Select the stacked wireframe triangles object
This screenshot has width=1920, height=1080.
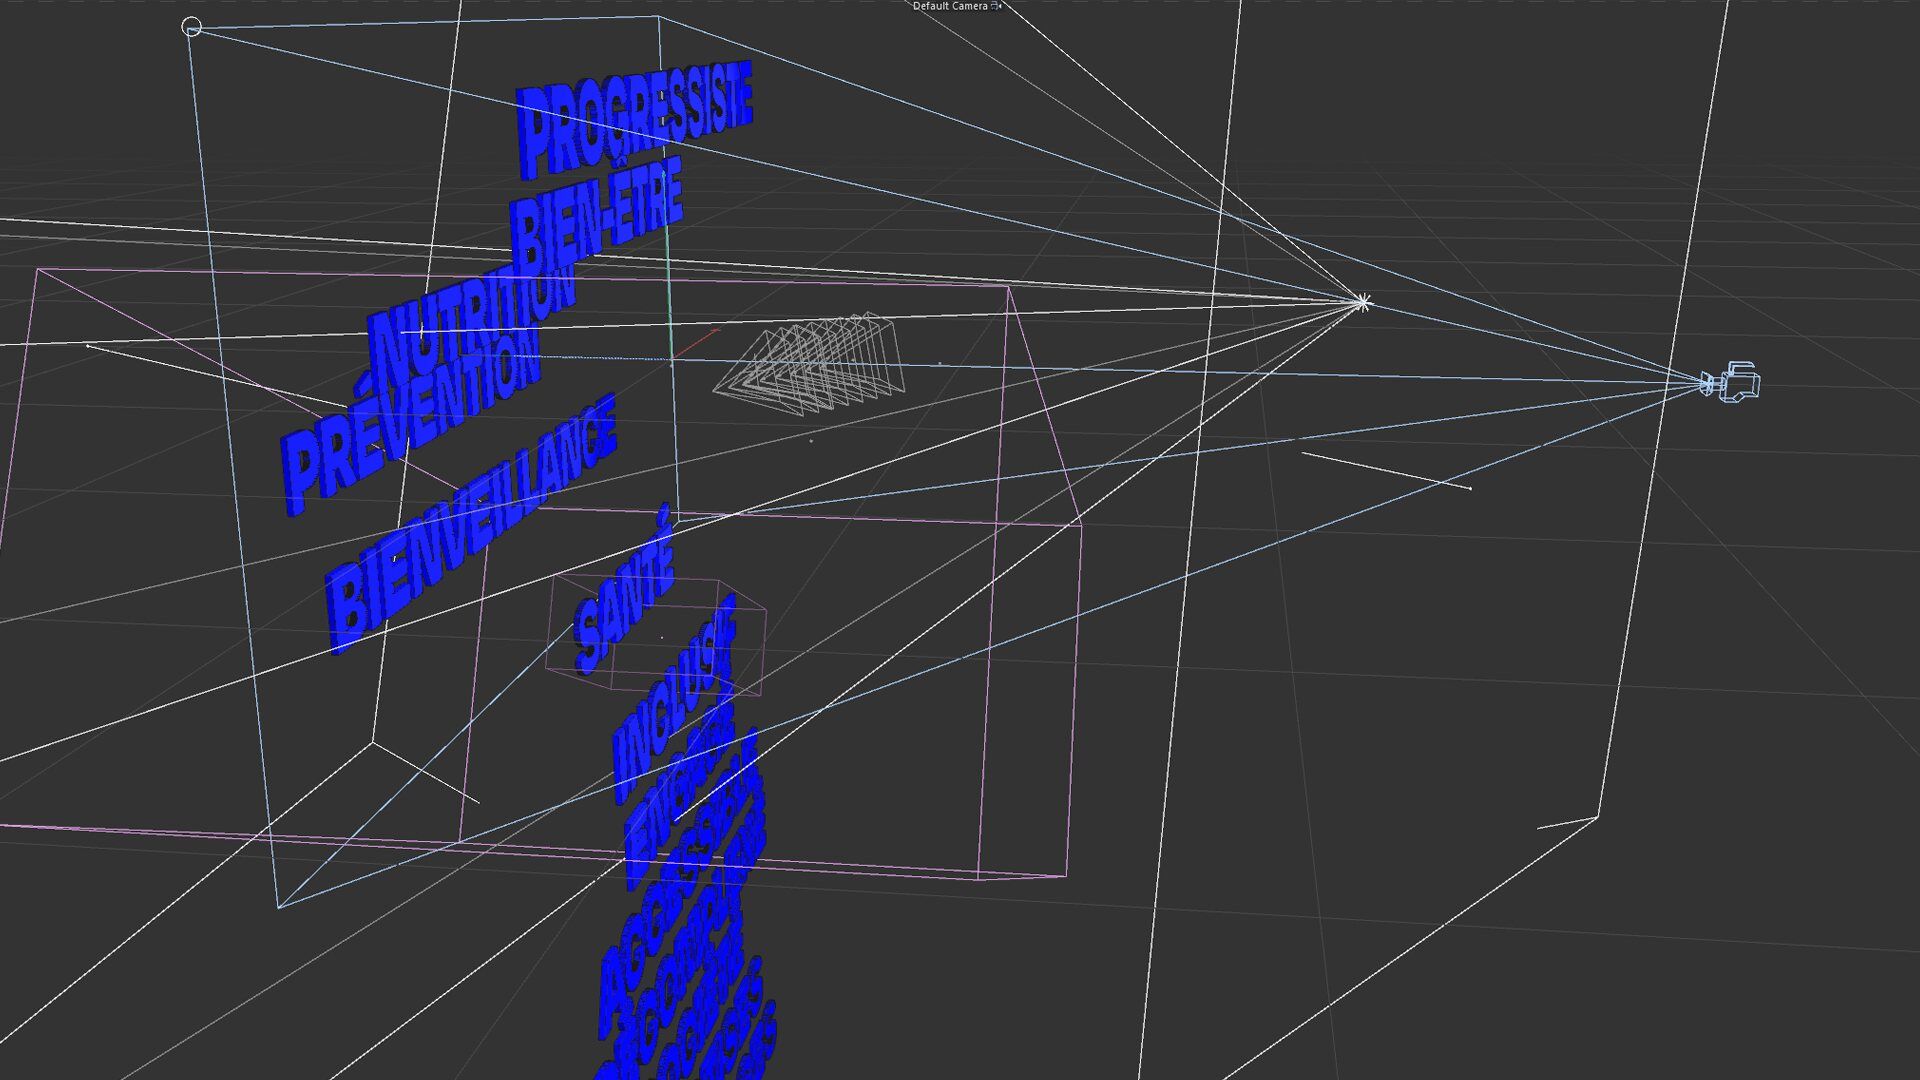pyautogui.click(x=810, y=365)
